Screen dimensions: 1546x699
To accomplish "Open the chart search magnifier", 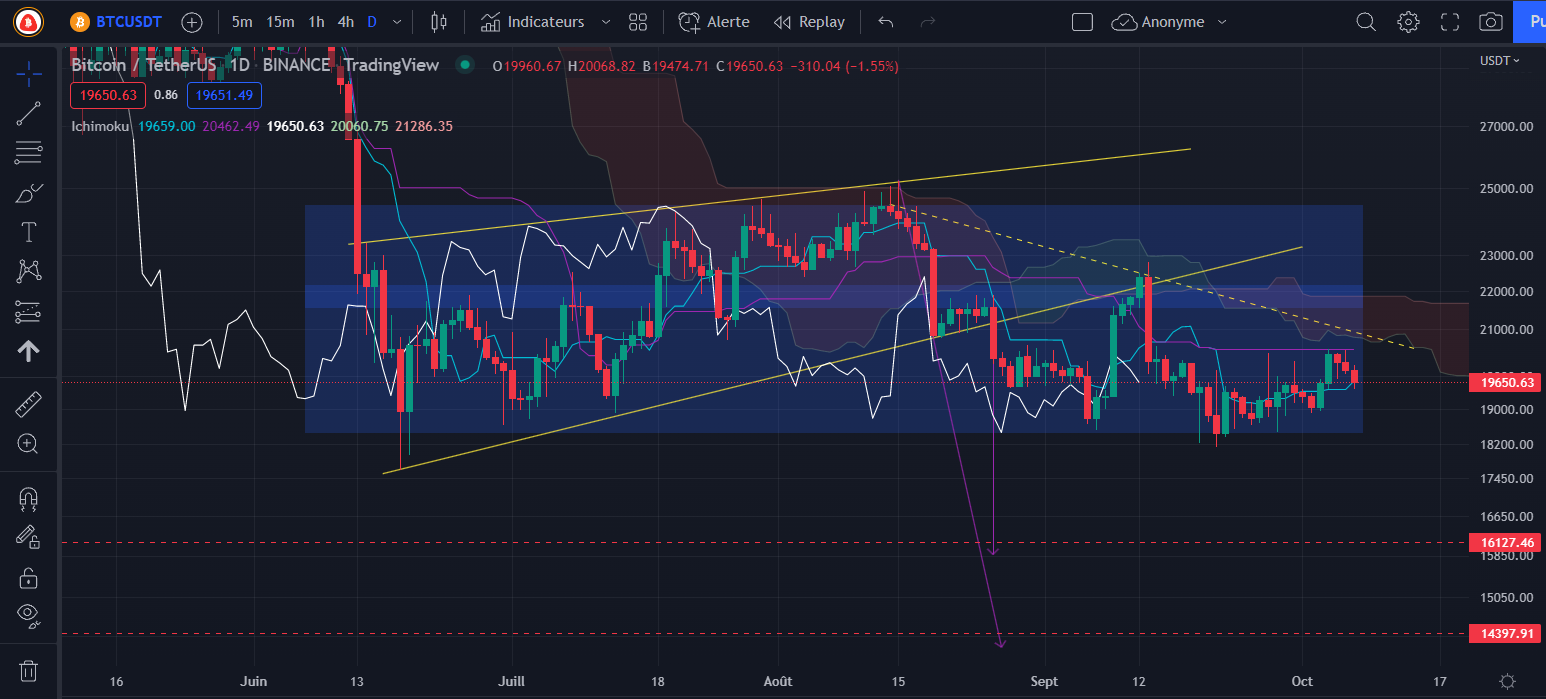I will 1366,21.
